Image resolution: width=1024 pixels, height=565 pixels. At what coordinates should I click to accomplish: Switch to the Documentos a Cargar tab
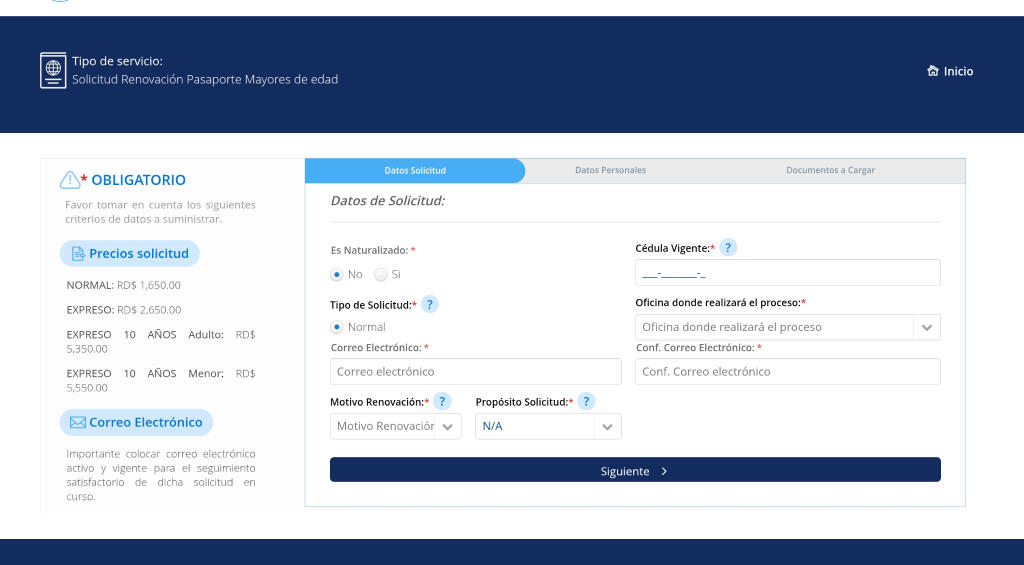(830, 170)
